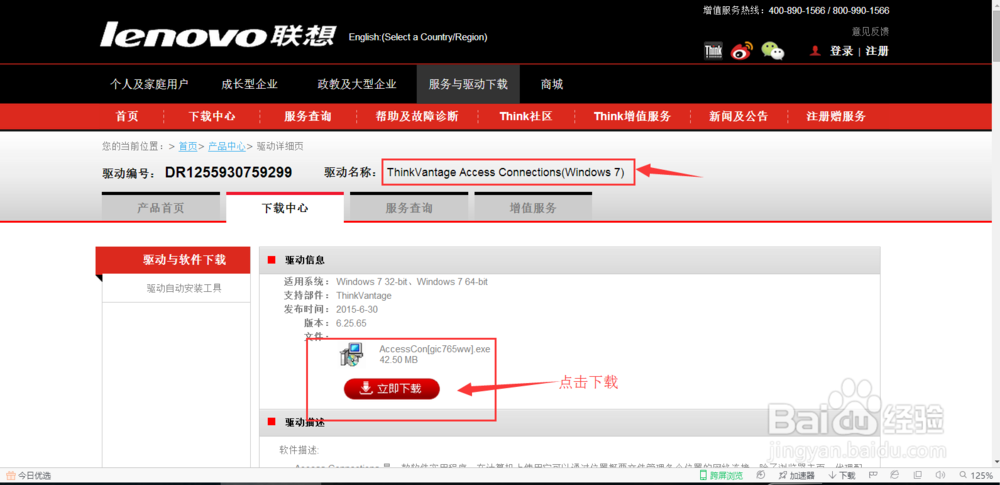Click the AccessCon installer file icon
The image size is (1000, 485).
pyautogui.click(x=351, y=354)
